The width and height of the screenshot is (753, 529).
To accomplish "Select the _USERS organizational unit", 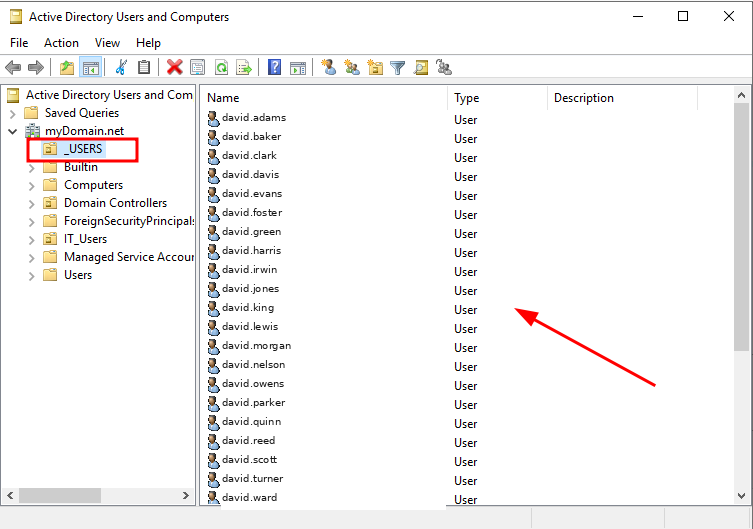I will [x=83, y=149].
